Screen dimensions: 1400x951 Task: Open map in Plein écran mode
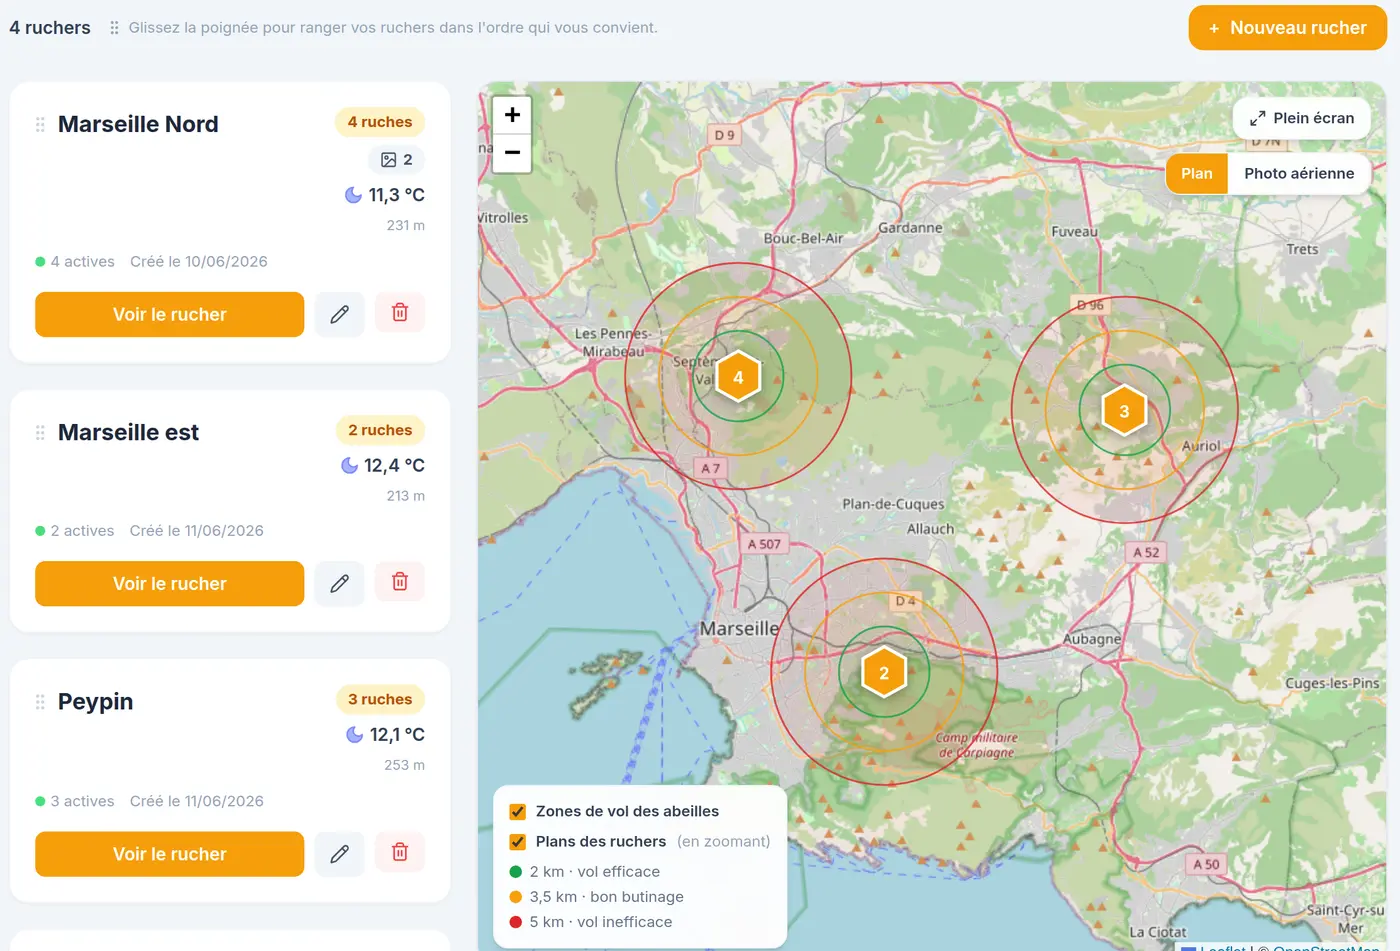coord(1302,118)
